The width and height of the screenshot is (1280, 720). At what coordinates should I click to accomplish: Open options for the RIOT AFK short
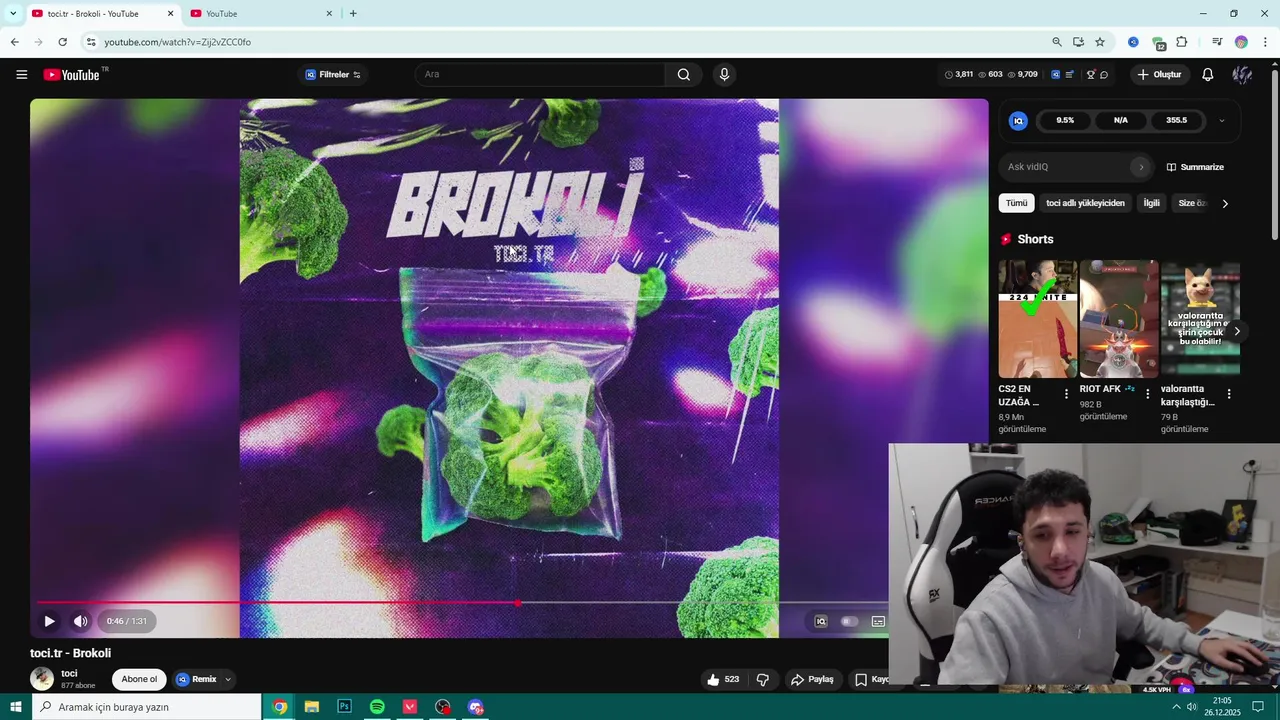point(1147,394)
